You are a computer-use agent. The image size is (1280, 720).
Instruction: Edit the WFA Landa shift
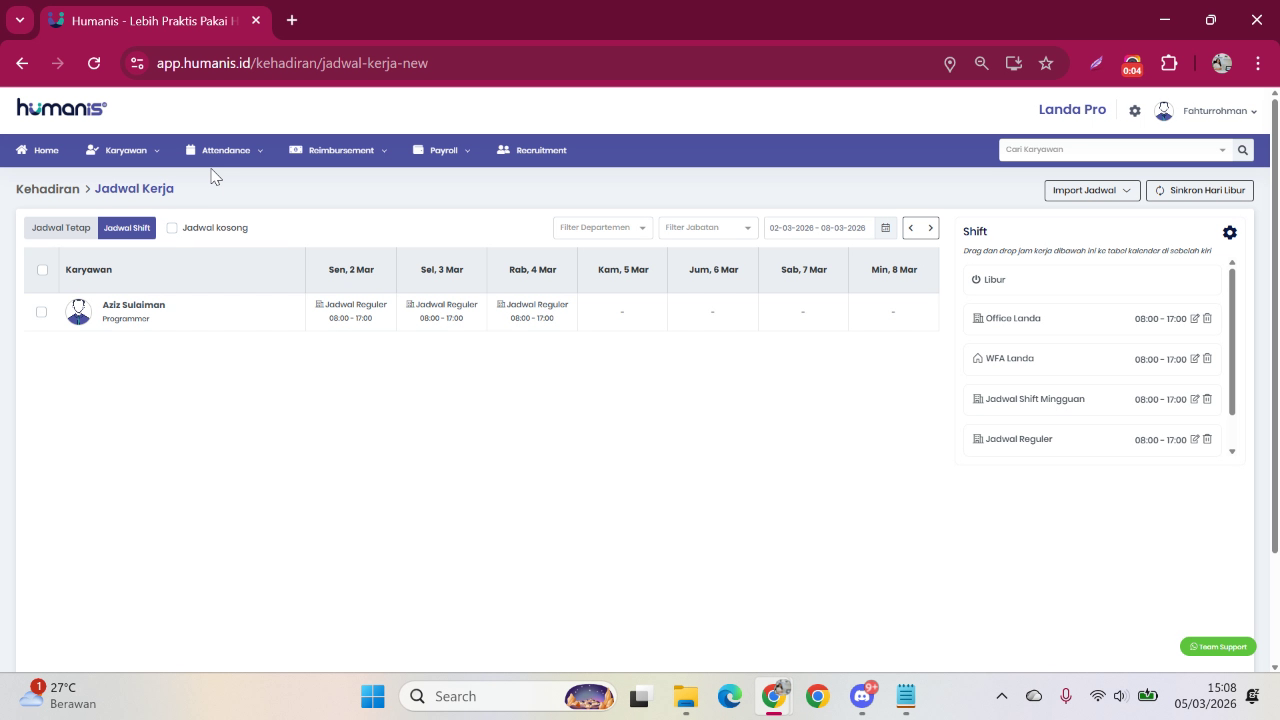[x=1194, y=358]
